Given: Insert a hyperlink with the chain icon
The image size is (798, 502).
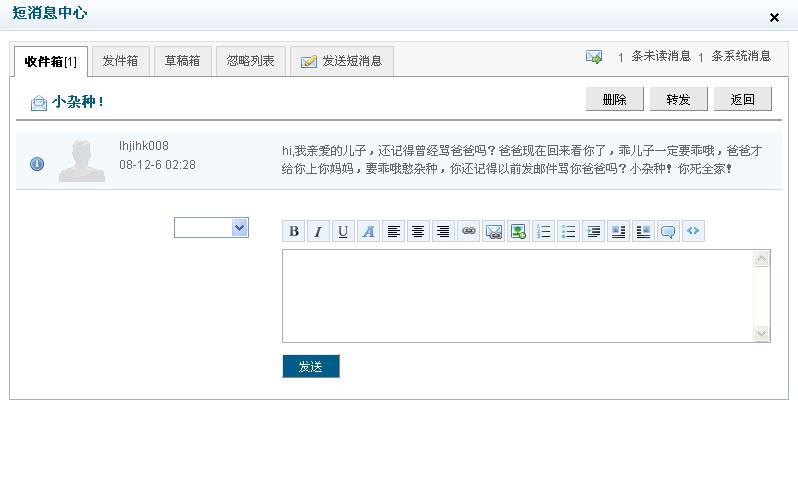Looking at the screenshot, I should click(x=469, y=232).
